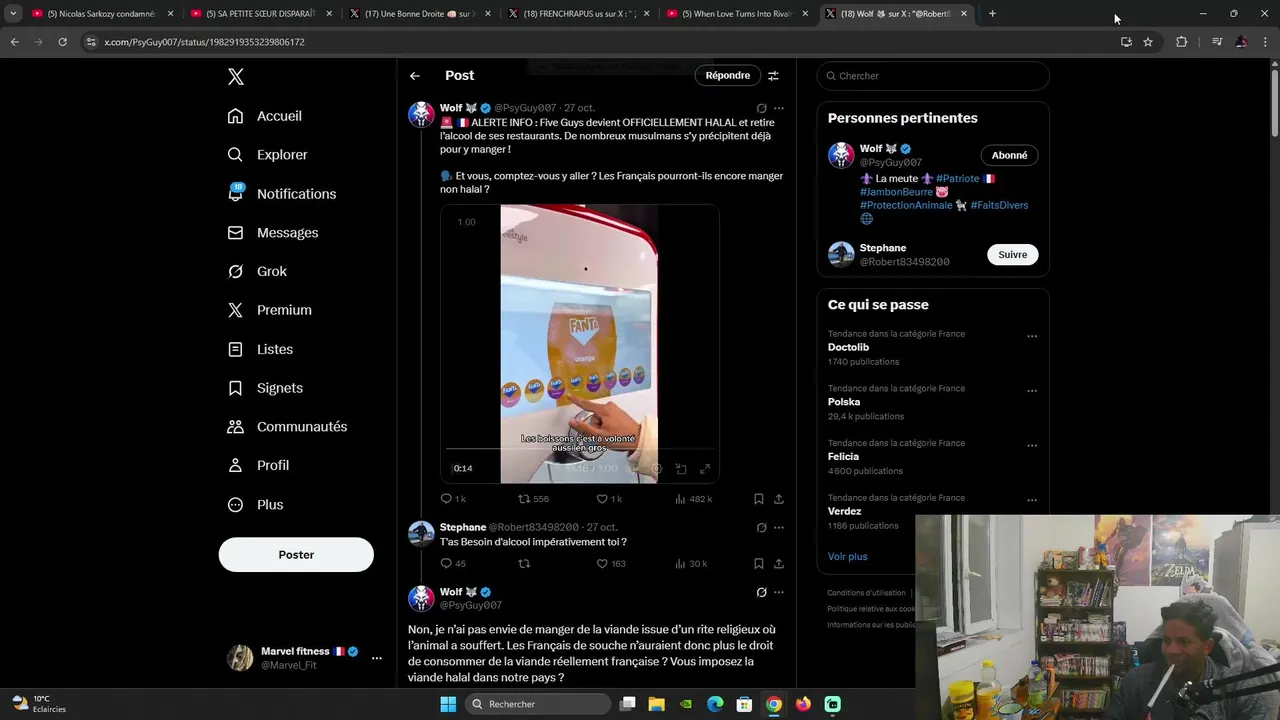Screen dimensions: 1280x720
Task: Open replies count 1 k on main post
Action: [453, 499]
